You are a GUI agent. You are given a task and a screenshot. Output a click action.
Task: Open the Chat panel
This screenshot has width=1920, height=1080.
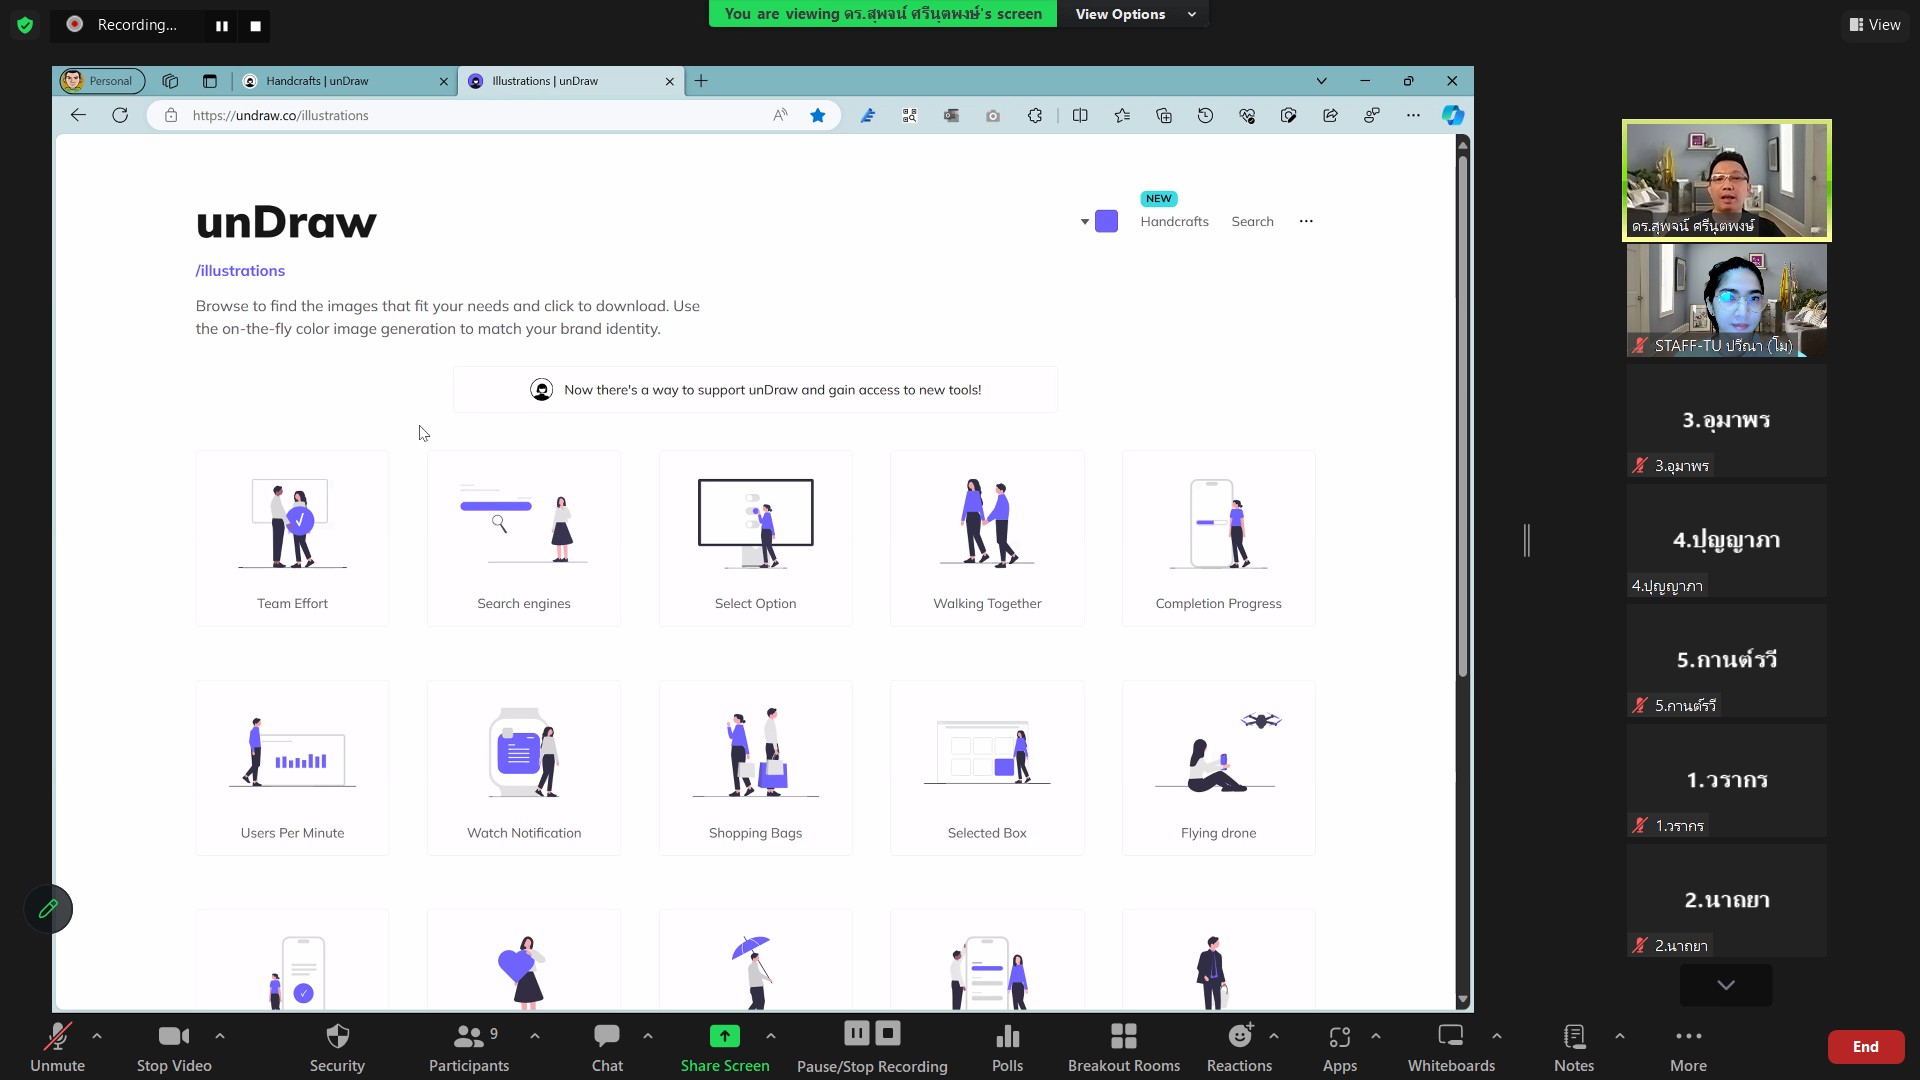(x=607, y=1047)
